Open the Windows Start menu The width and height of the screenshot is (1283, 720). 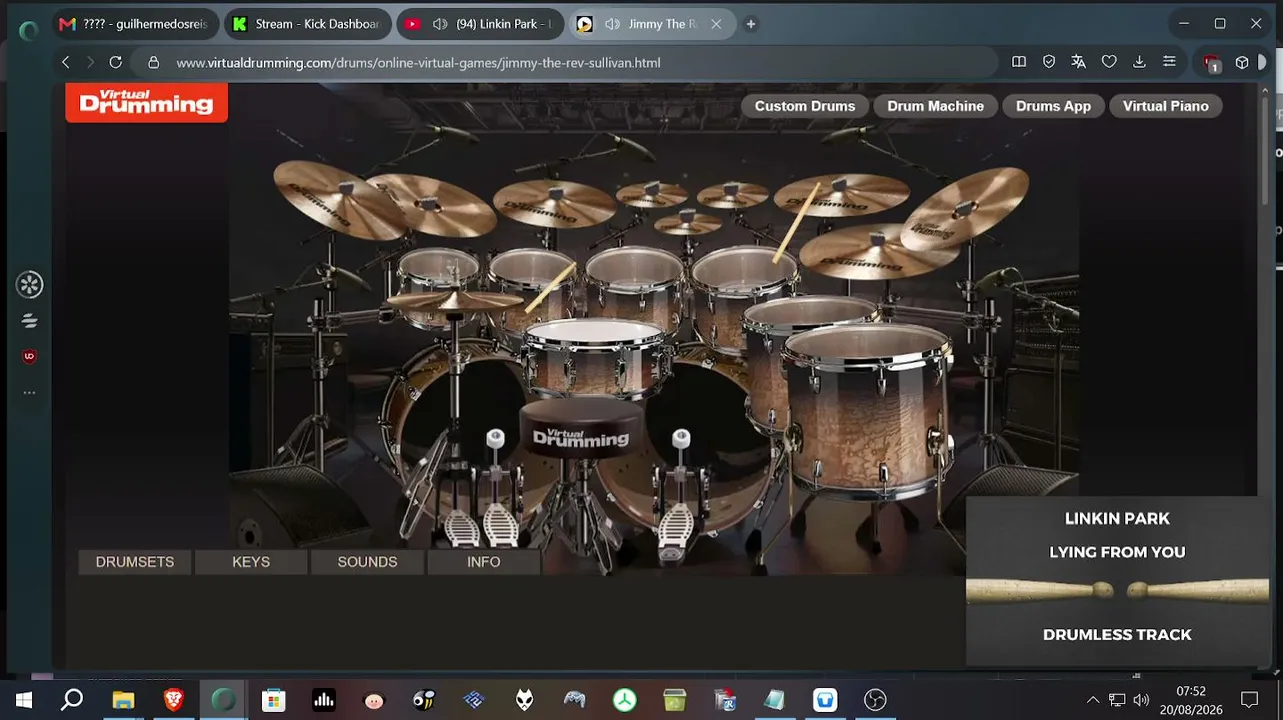(23, 700)
